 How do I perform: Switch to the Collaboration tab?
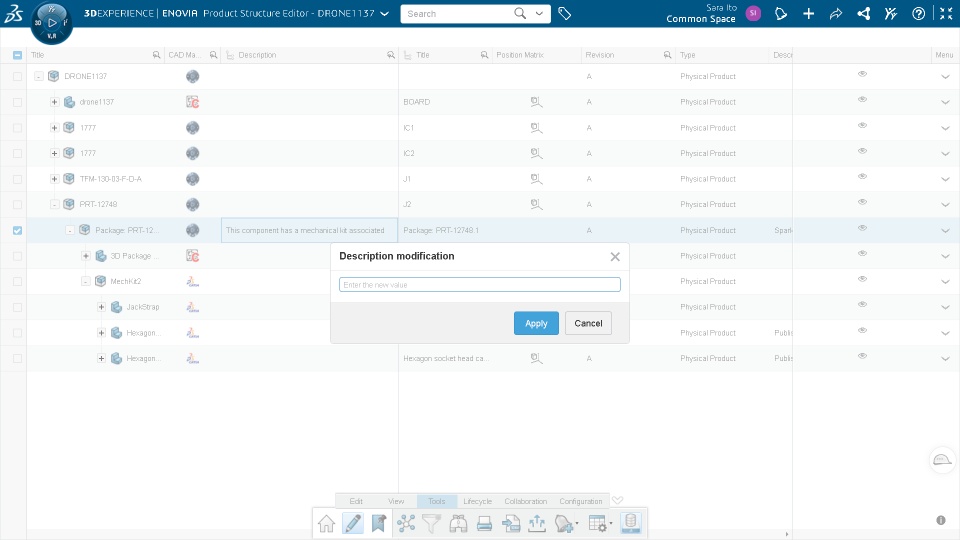coord(525,501)
